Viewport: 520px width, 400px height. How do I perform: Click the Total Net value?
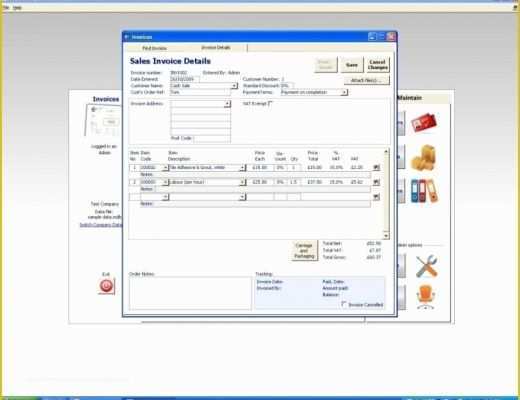click(x=373, y=244)
